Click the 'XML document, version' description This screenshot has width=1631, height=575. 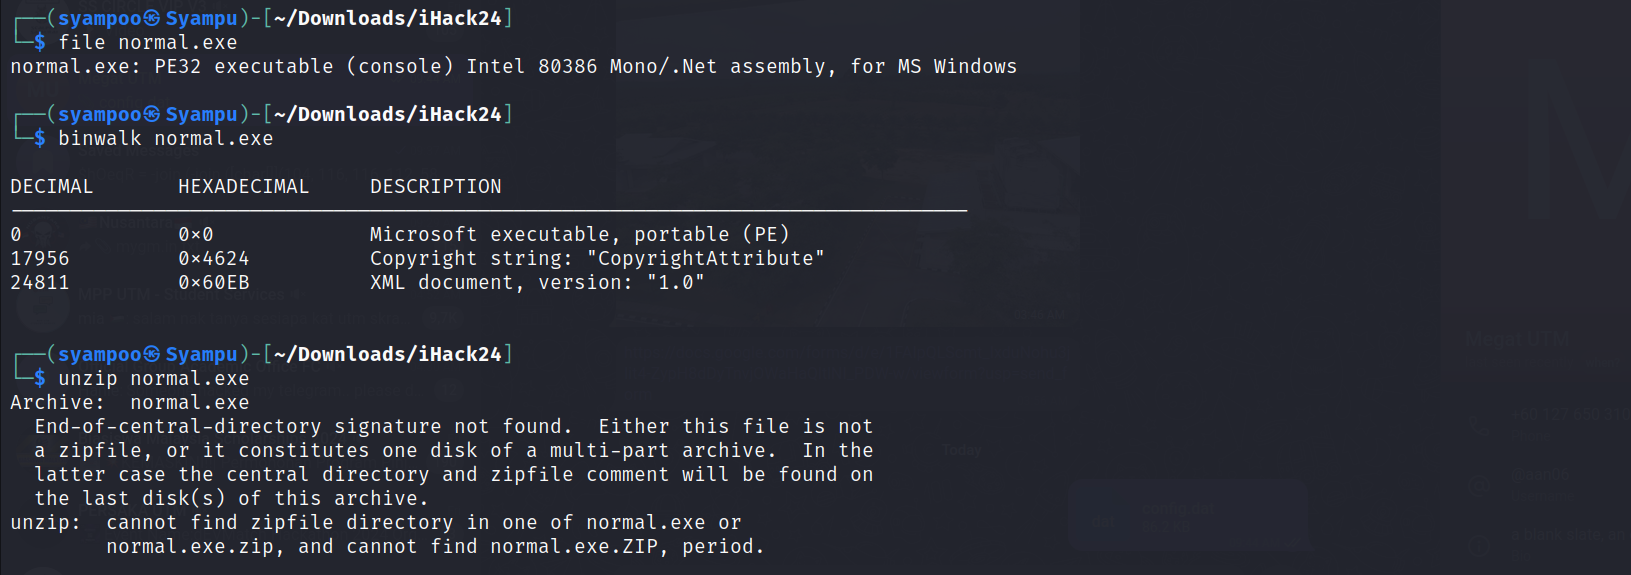click(x=502, y=282)
